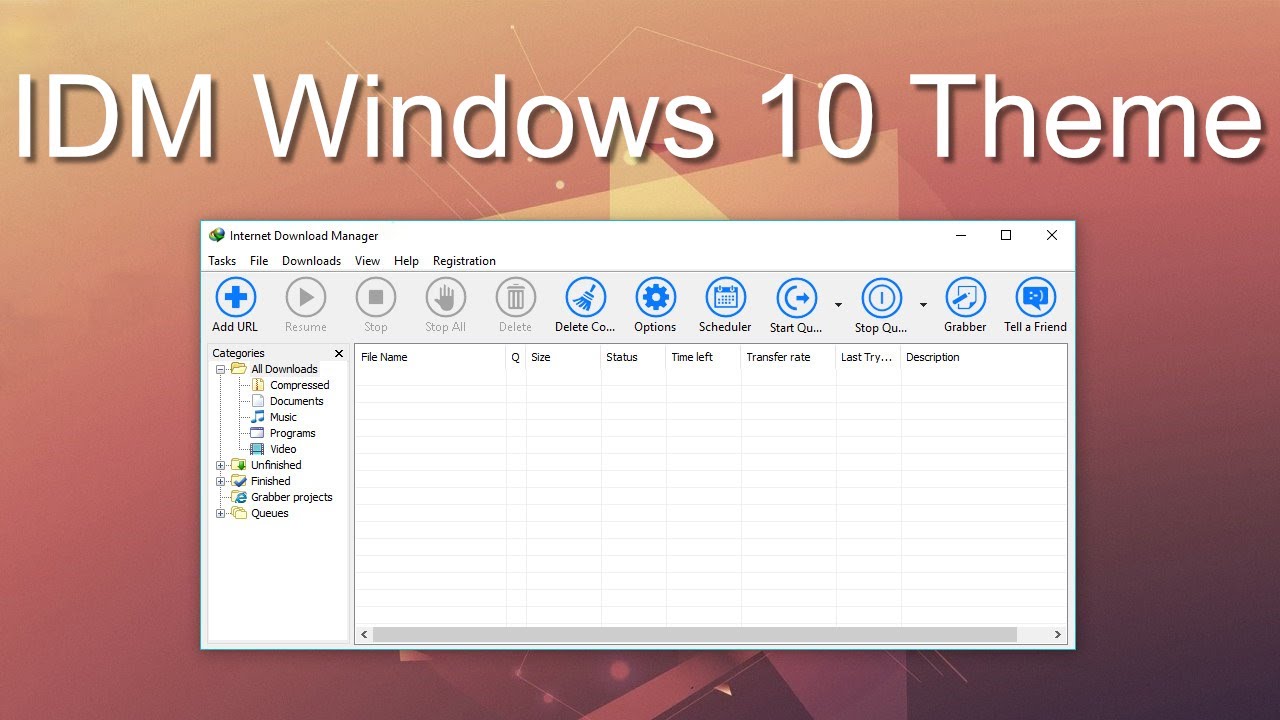
Task: Select Music label in category tree
Action: pyautogui.click(x=283, y=417)
